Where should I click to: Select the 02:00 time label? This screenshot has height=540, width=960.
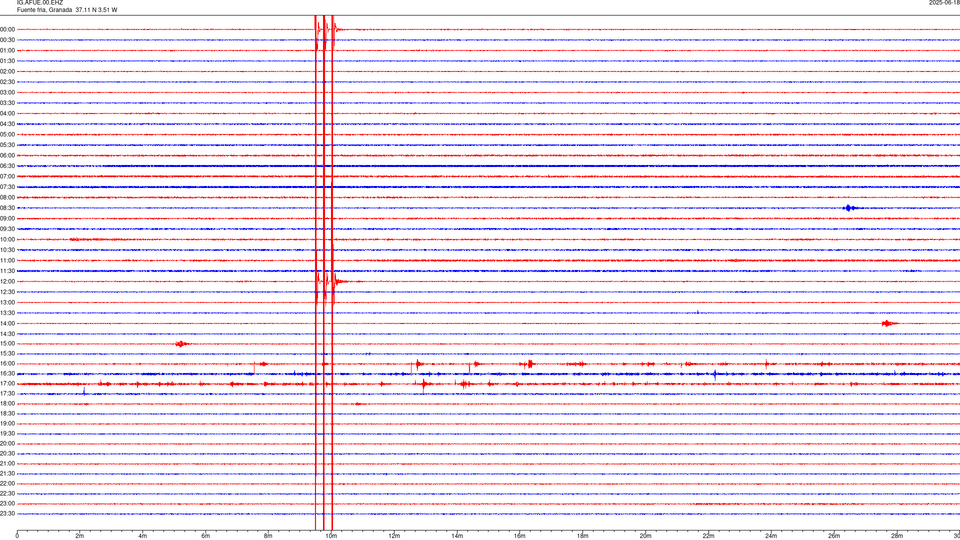click(x=8, y=72)
